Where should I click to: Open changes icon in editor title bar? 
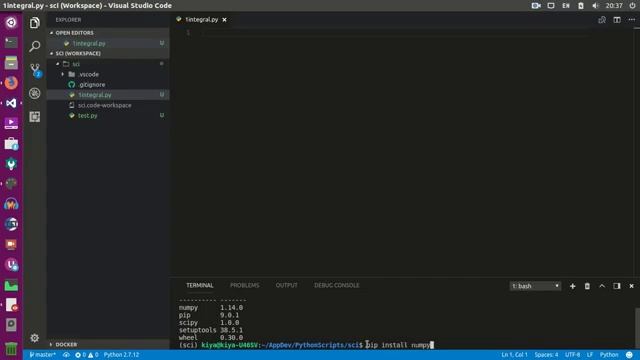[x=602, y=20]
